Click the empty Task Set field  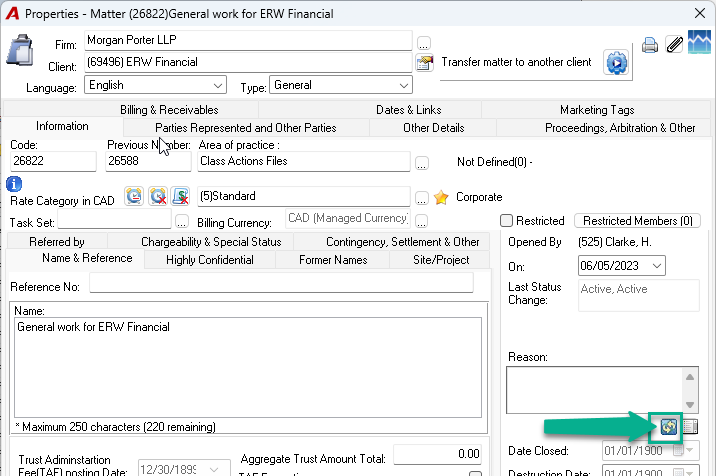(x=114, y=219)
